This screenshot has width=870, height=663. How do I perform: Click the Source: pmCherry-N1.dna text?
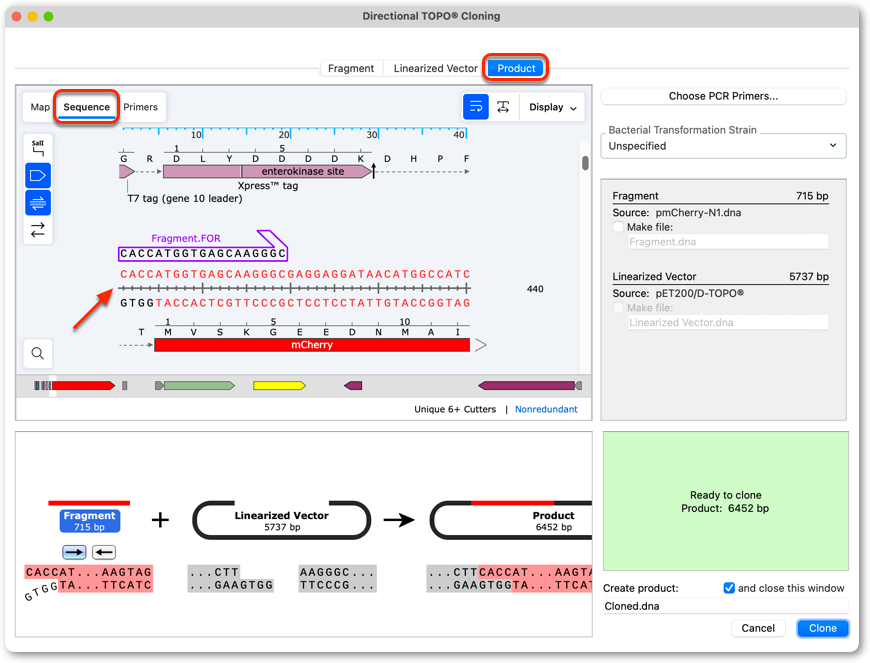676,212
